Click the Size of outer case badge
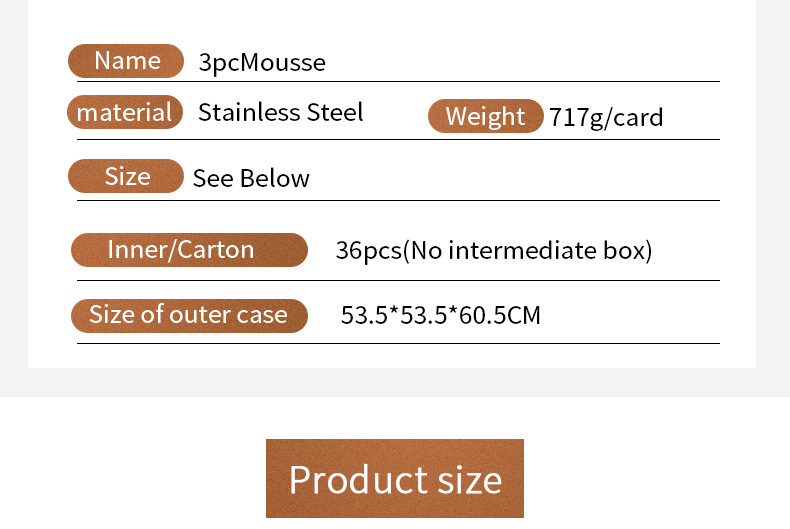Screen dimensions: 790x529 pos(189,315)
